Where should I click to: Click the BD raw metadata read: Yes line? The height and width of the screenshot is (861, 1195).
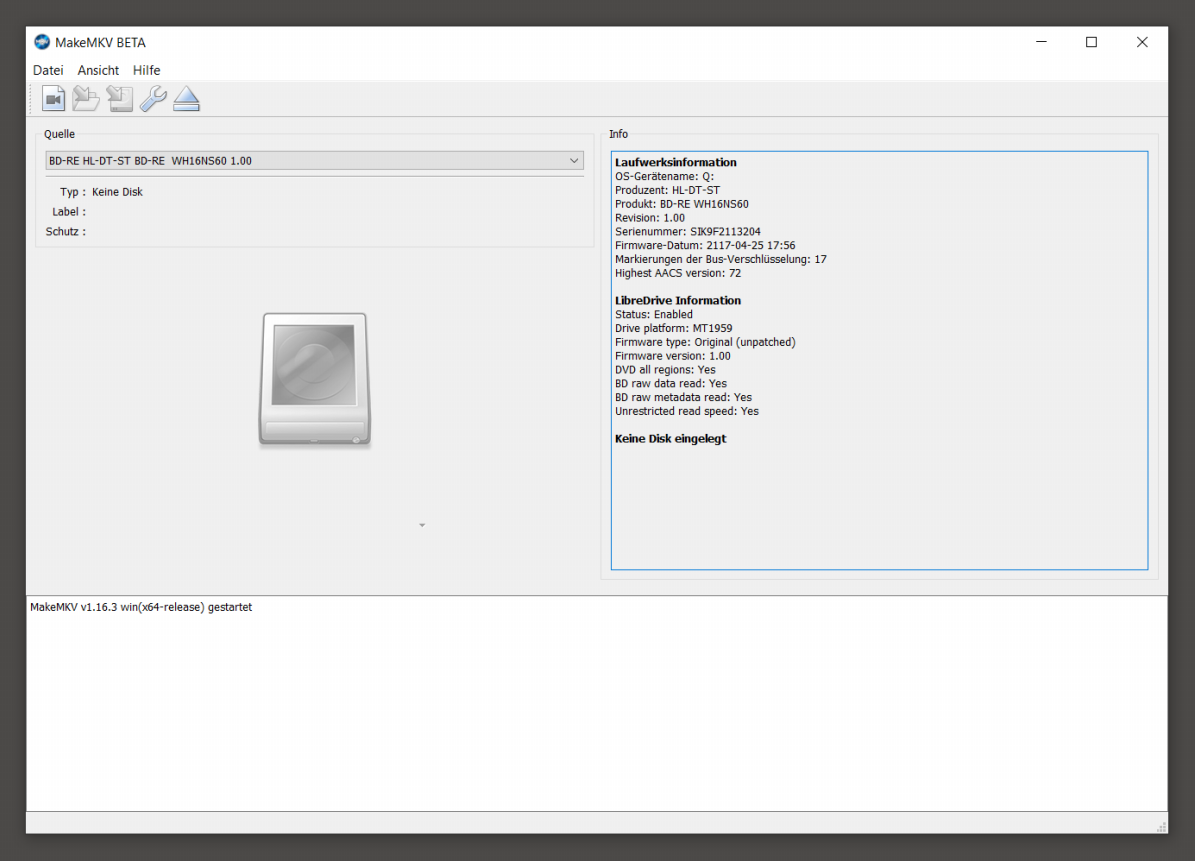coord(683,397)
